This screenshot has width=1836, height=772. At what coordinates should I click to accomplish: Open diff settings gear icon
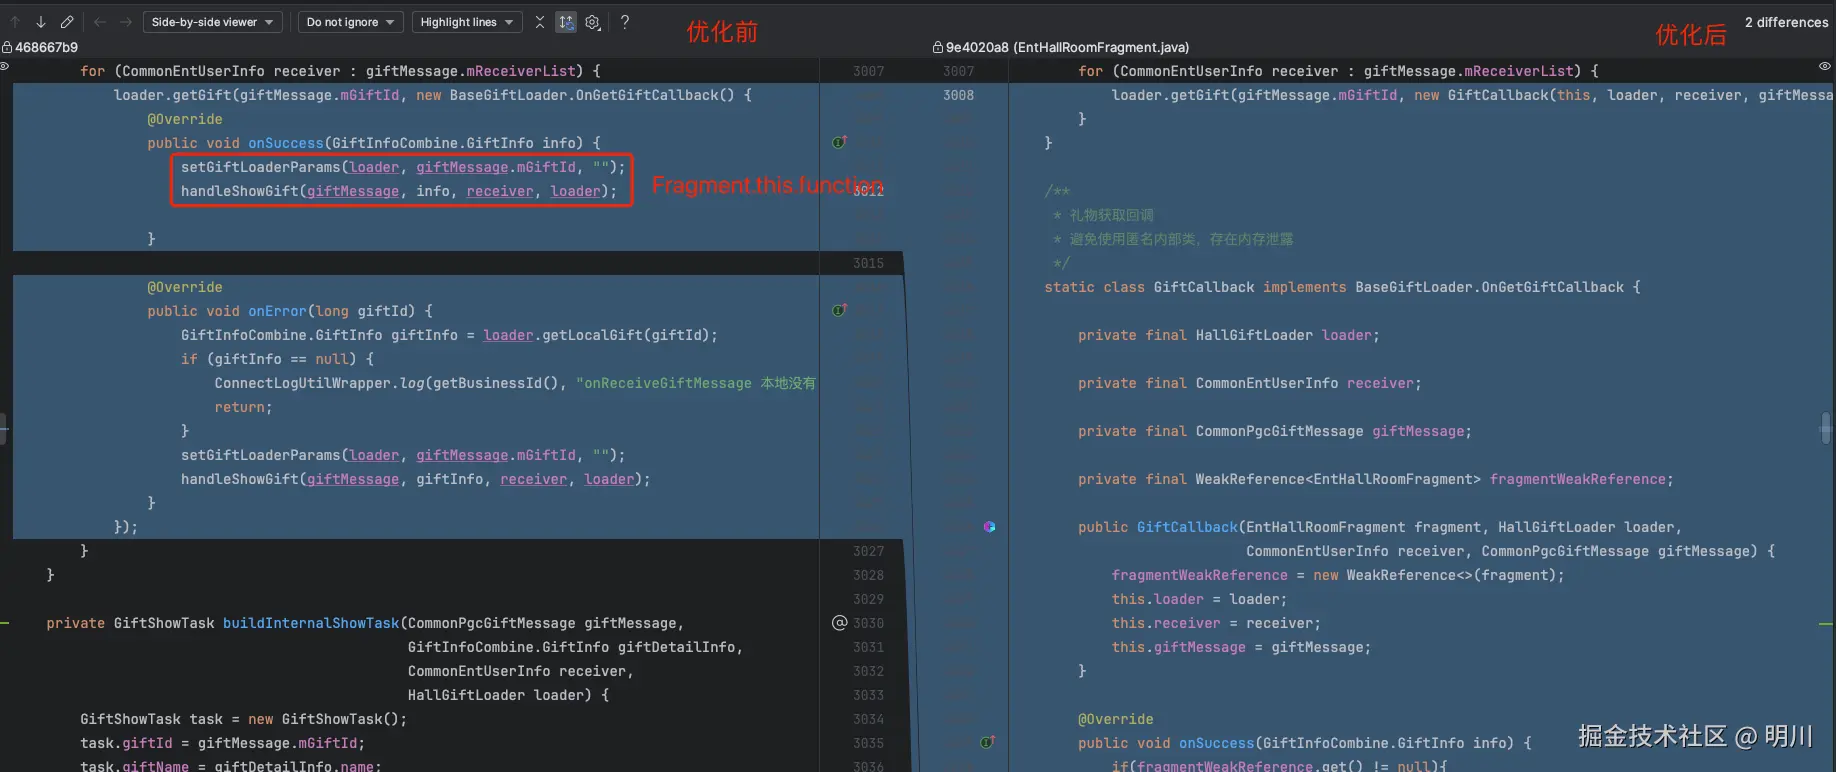[593, 22]
